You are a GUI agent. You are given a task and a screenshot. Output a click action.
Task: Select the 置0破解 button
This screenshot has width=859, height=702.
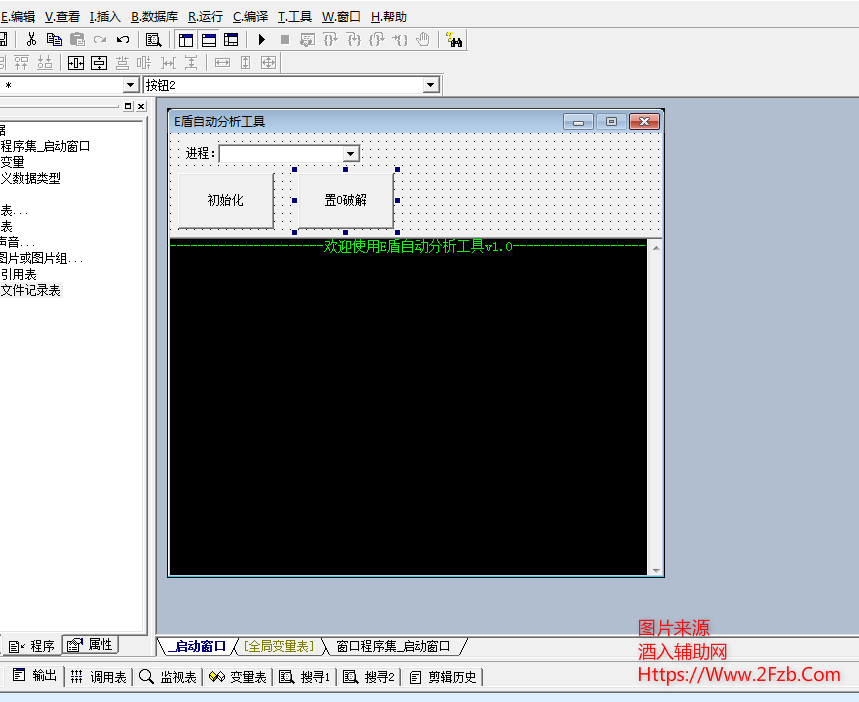pyautogui.click(x=345, y=200)
